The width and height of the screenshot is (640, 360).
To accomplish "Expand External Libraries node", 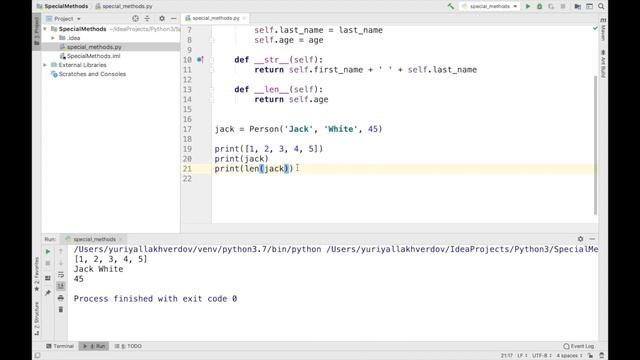I will tap(45, 65).
